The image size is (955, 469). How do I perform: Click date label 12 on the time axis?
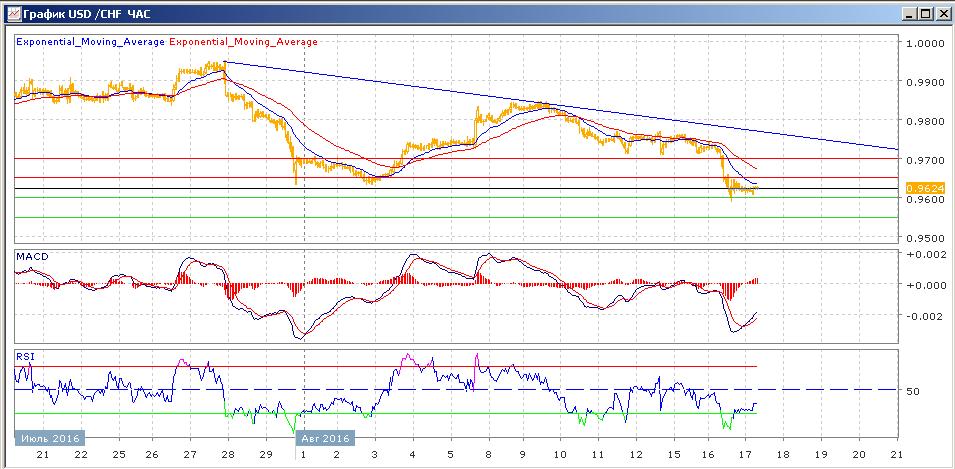click(636, 454)
